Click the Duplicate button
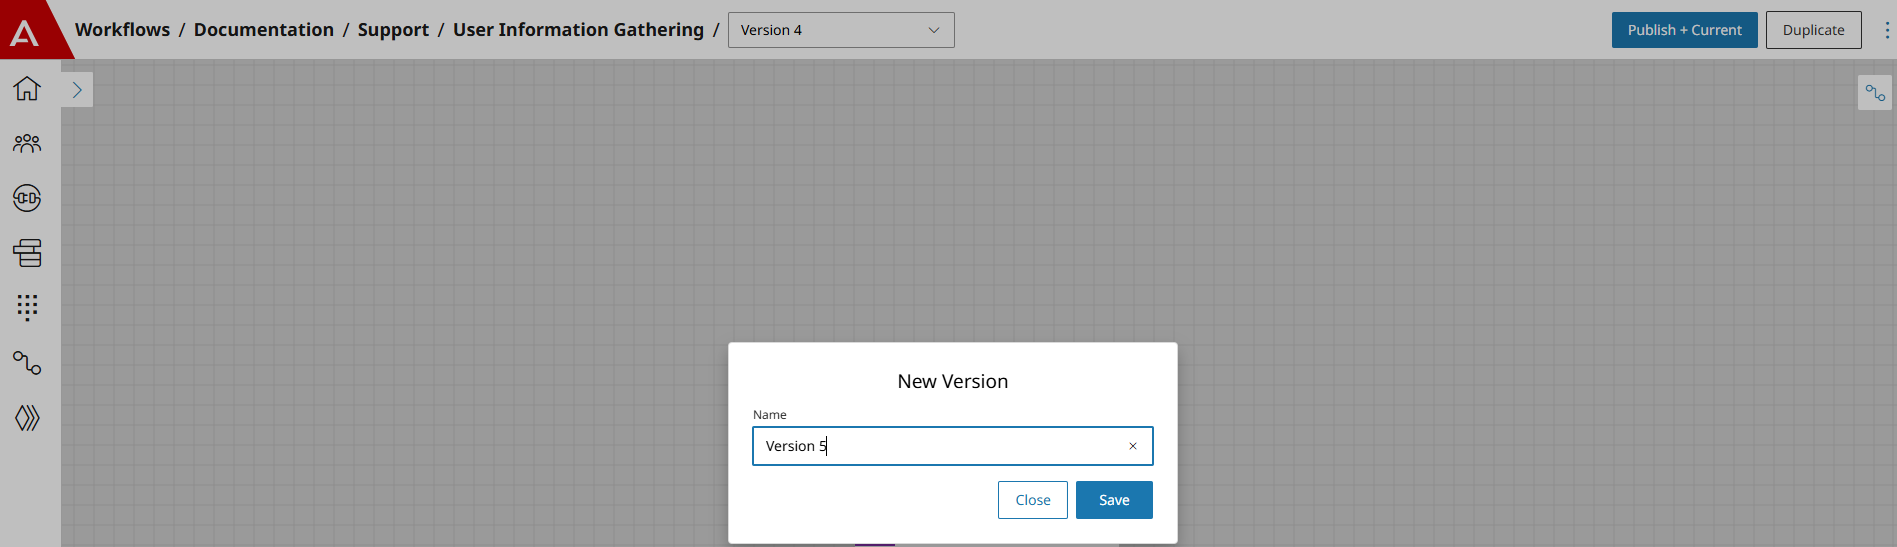The width and height of the screenshot is (1897, 547). (1813, 30)
